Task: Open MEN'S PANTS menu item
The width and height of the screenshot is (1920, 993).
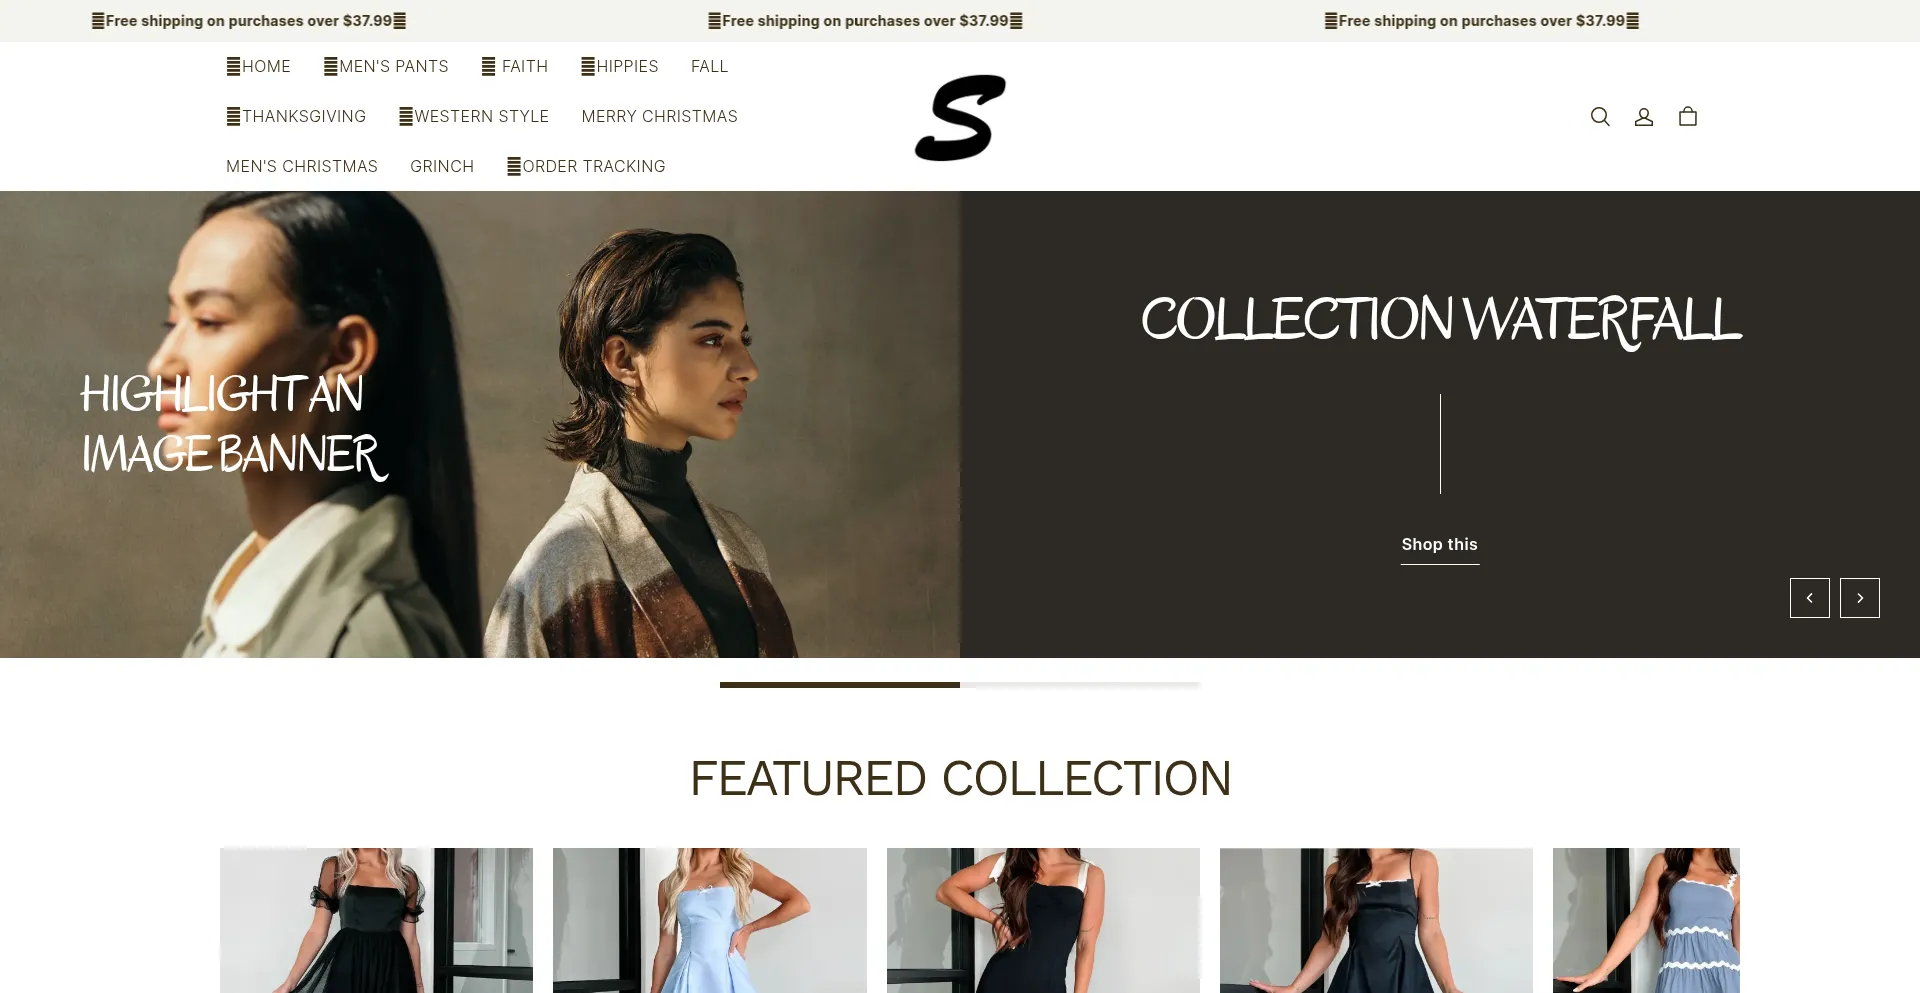Action: point(386,66)
